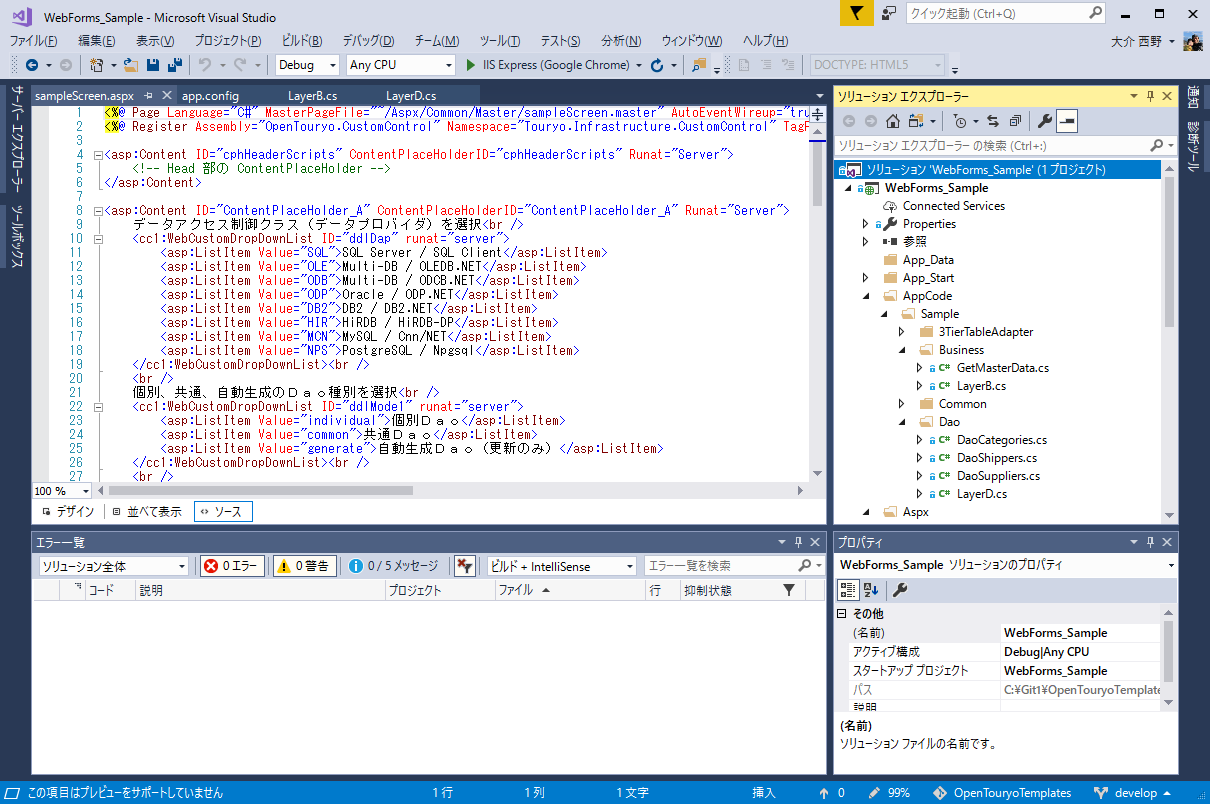Select the Home icon in Solution Explorer
This screenshot has width=1210, height=804.
(x=892, y=121)
